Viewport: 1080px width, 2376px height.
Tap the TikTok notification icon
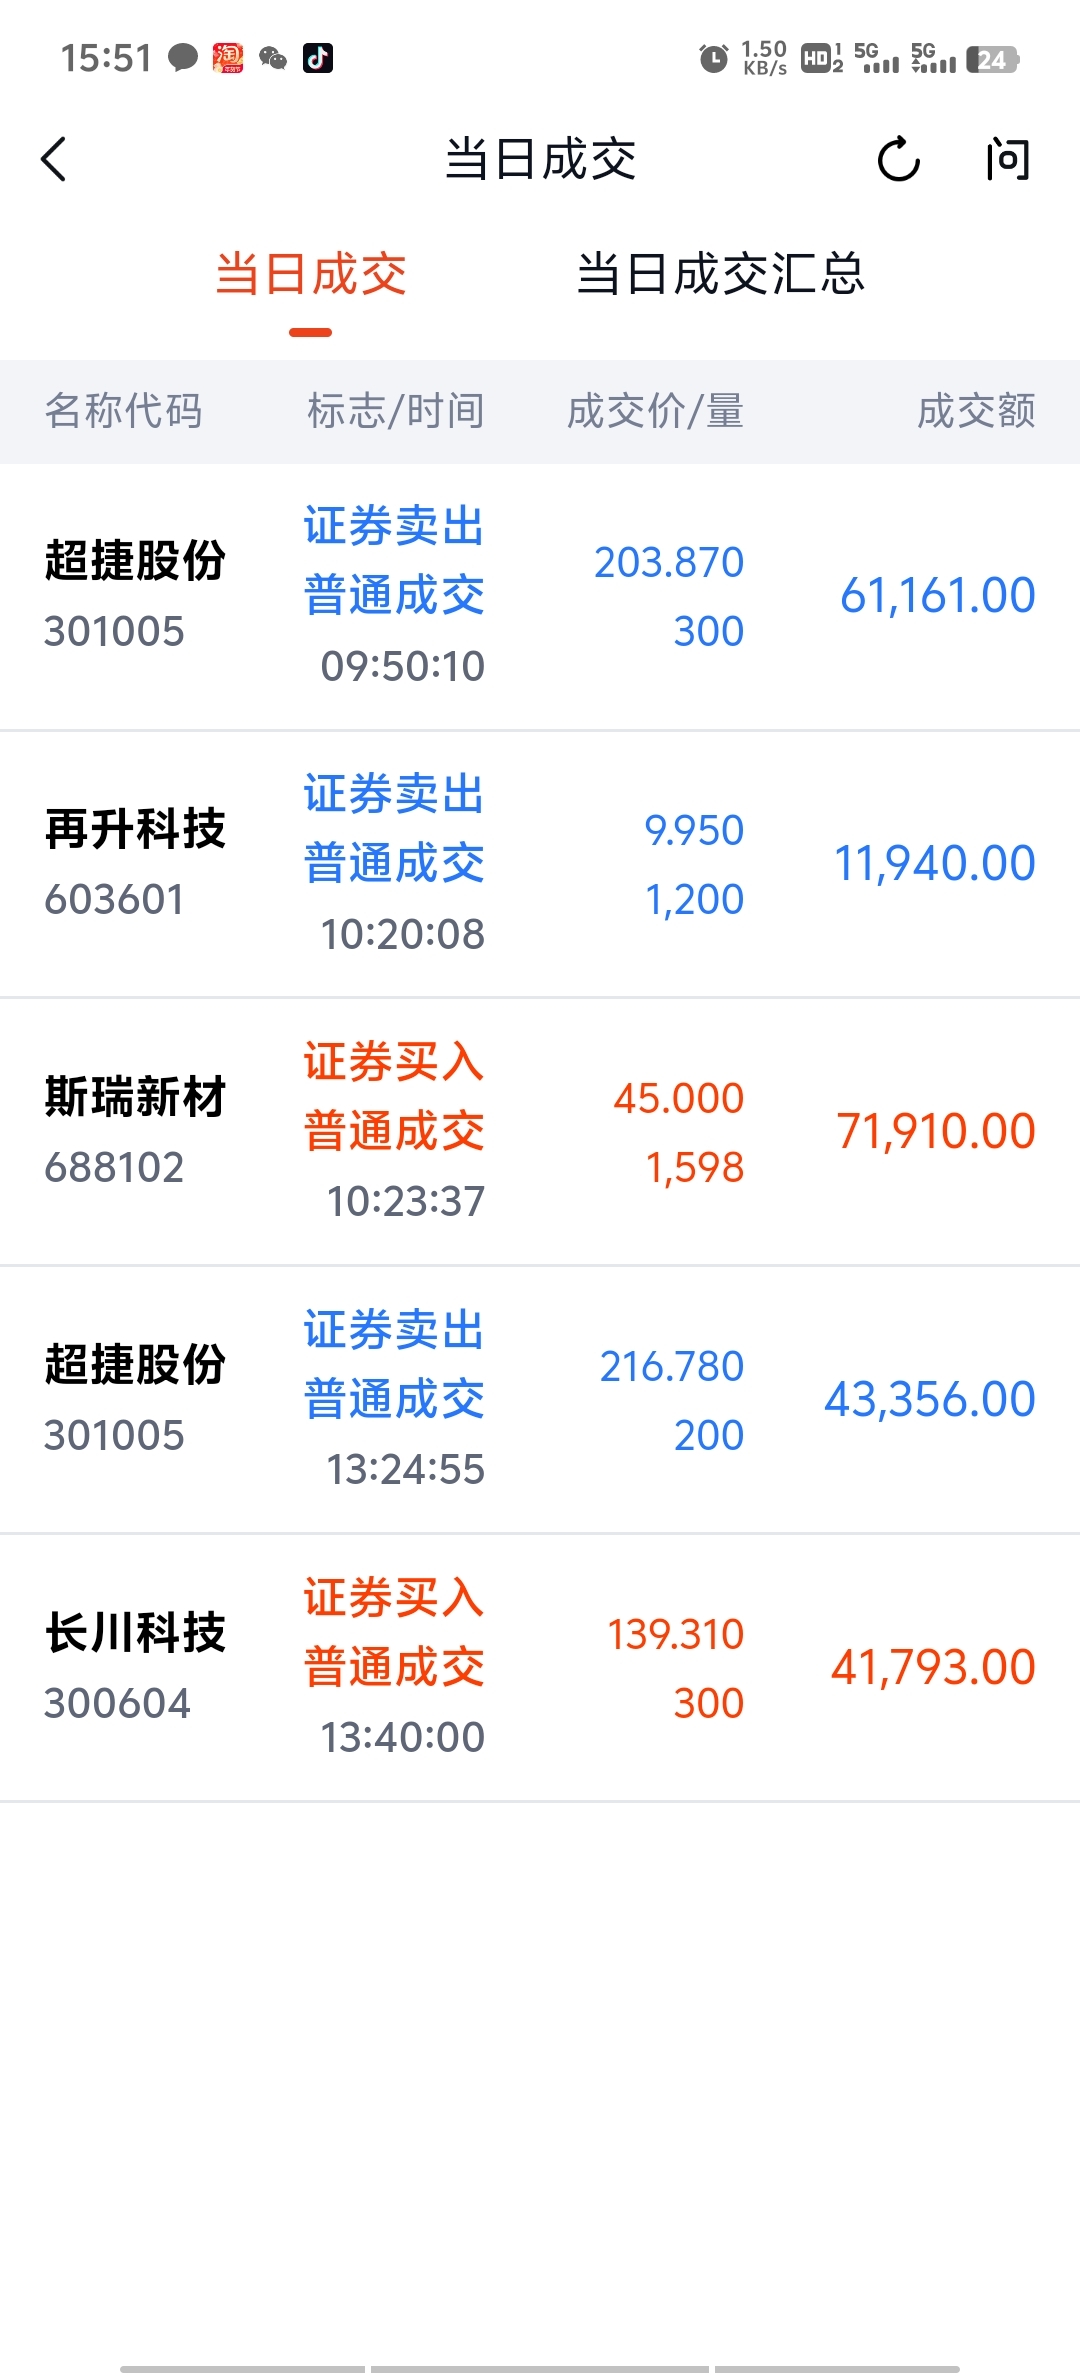pyautogui.click(x=318, y=58)
